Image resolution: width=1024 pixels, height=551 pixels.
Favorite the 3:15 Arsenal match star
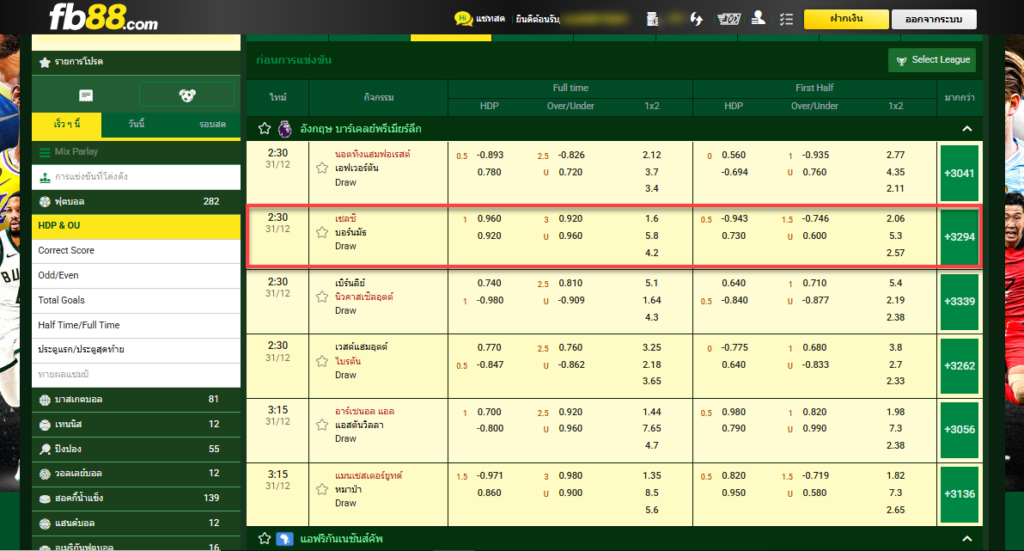(x=321, y=425)
